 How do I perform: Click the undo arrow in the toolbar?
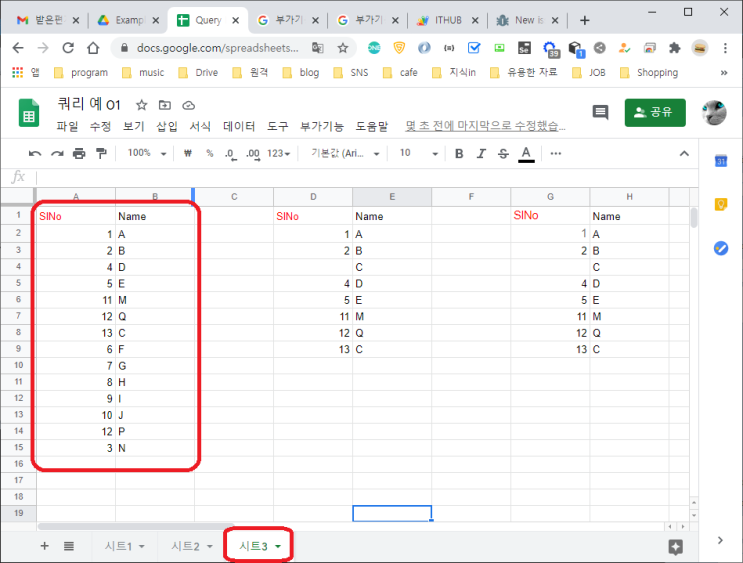point(35,154)
